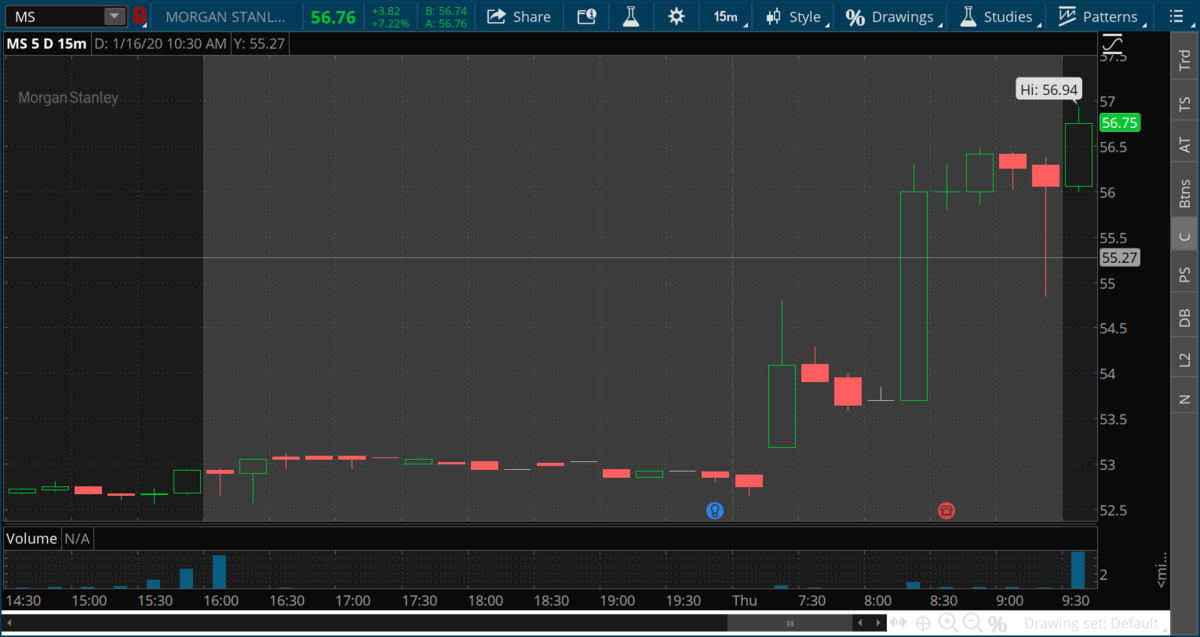
Task: Click the A: 56.76 ask price
Action: pyautogui.click(x=445, y=23)
